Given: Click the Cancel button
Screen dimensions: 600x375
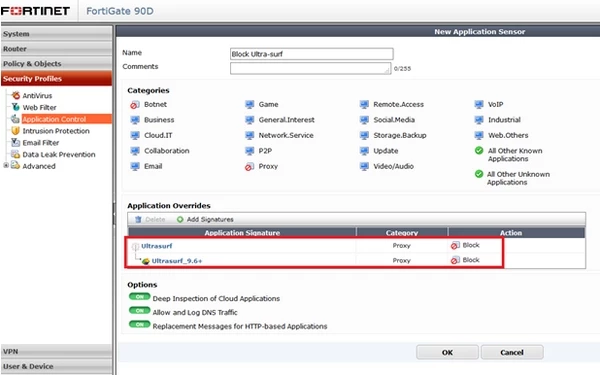Looking at the screenshot, I should 512,352.
